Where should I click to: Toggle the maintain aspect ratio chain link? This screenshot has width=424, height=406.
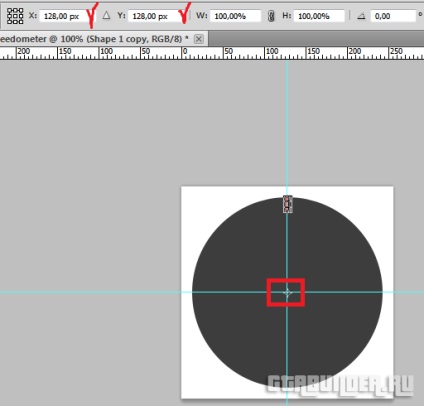[x=271, y=16]
